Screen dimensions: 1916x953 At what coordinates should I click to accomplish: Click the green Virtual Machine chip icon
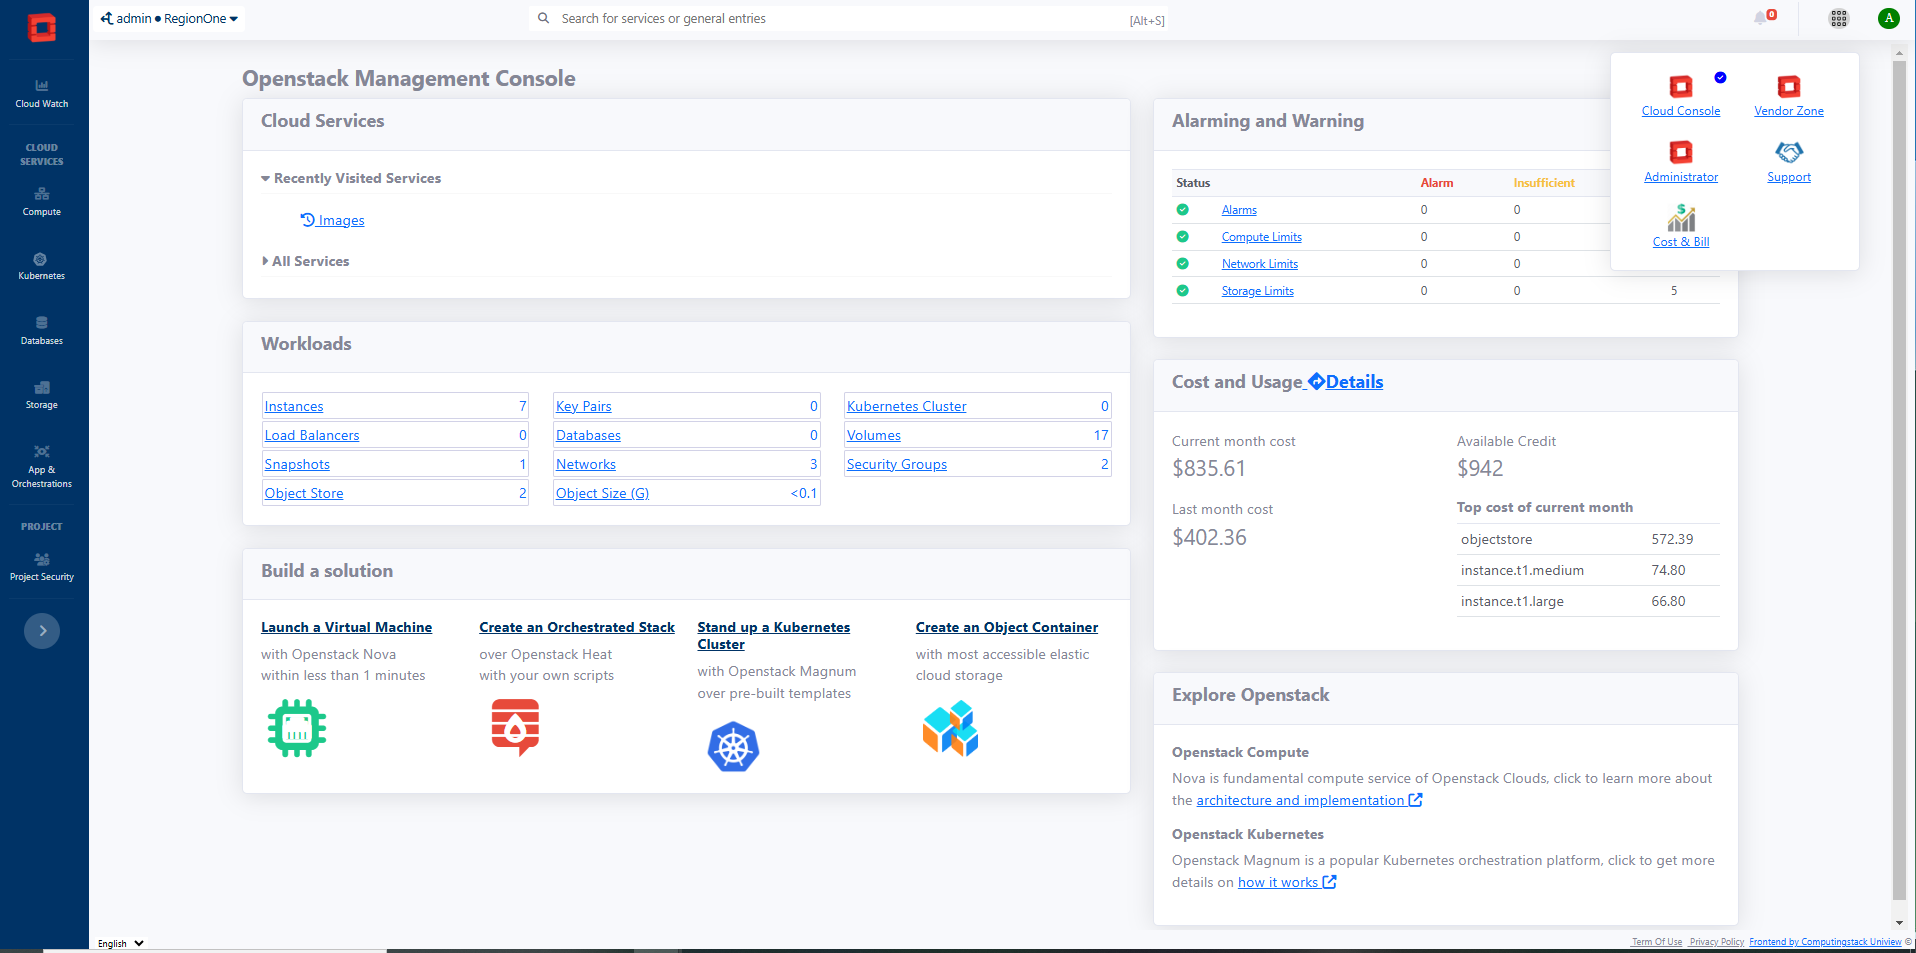click(x=297, y=728)
